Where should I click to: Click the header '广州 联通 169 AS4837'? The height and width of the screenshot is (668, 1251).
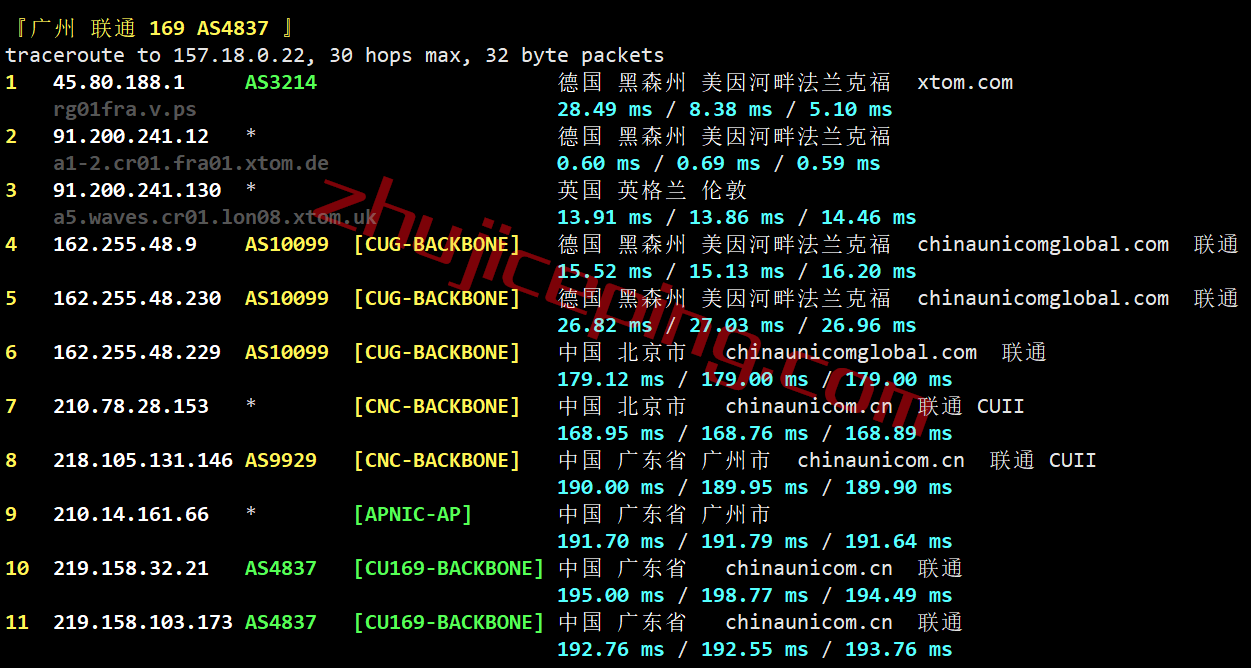[150, 28]
